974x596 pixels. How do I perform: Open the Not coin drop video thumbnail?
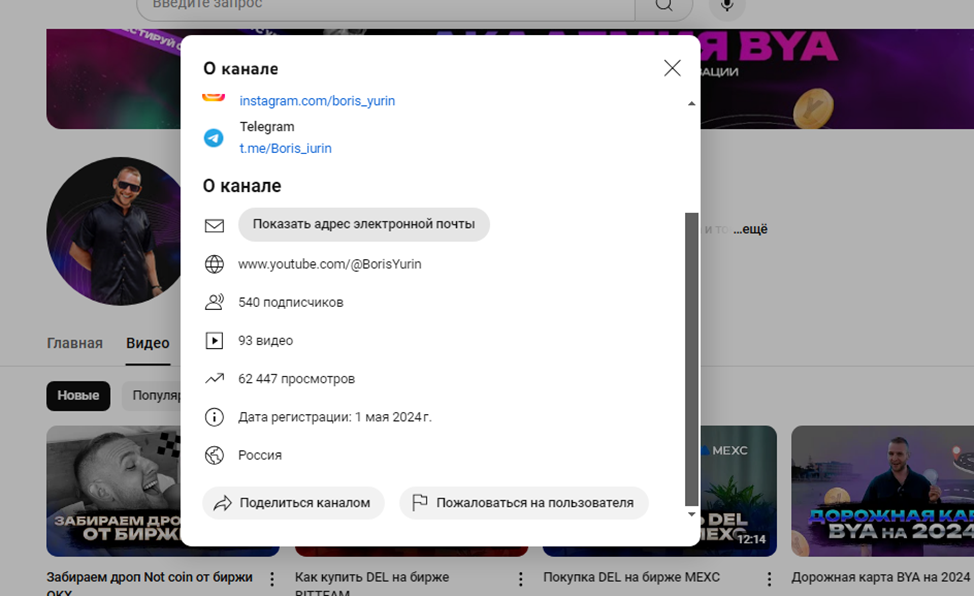(114, 491)
